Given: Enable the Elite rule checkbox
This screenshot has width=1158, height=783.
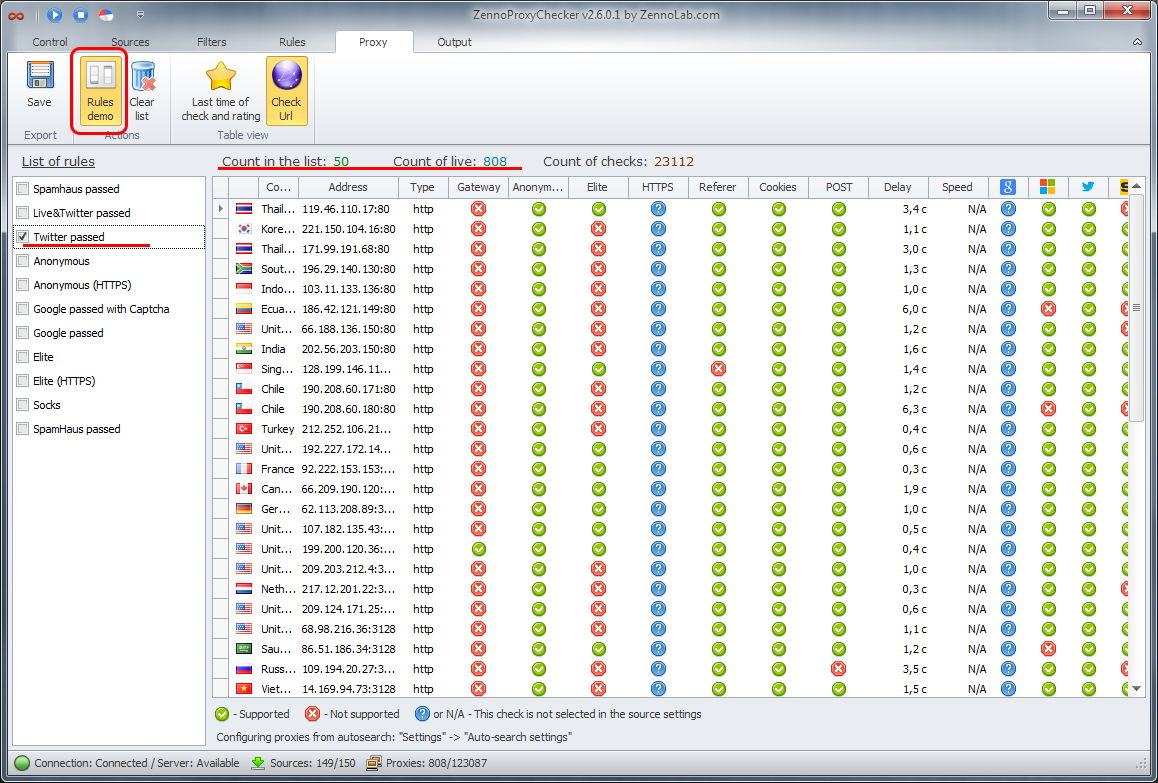Looking at the screenshot, I should (x=23, y=357).
